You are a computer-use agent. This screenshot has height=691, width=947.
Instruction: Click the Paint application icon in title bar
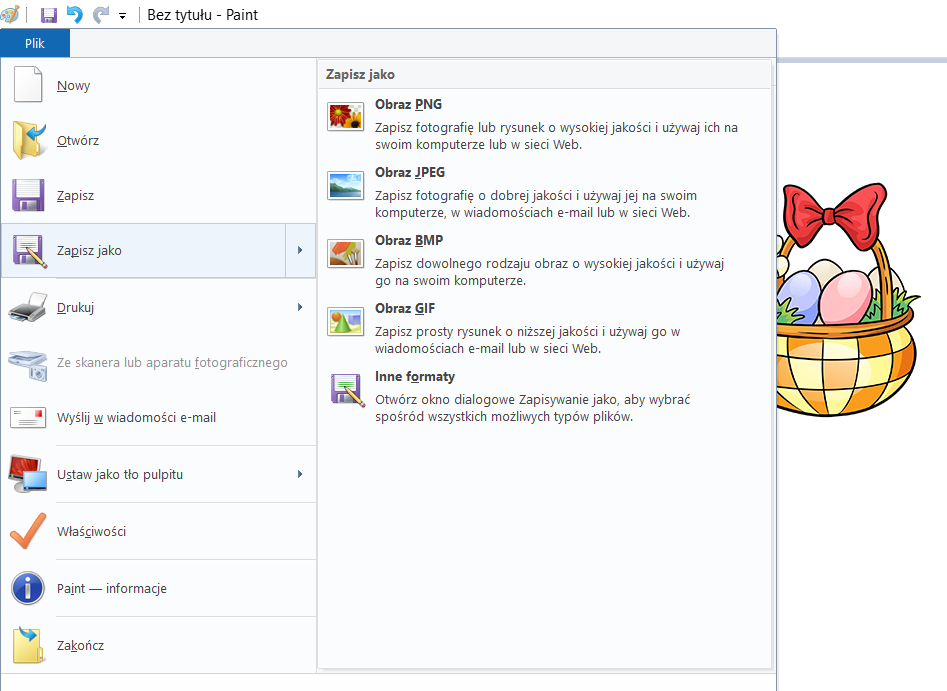pyautogui.click(x=10, y=14)
